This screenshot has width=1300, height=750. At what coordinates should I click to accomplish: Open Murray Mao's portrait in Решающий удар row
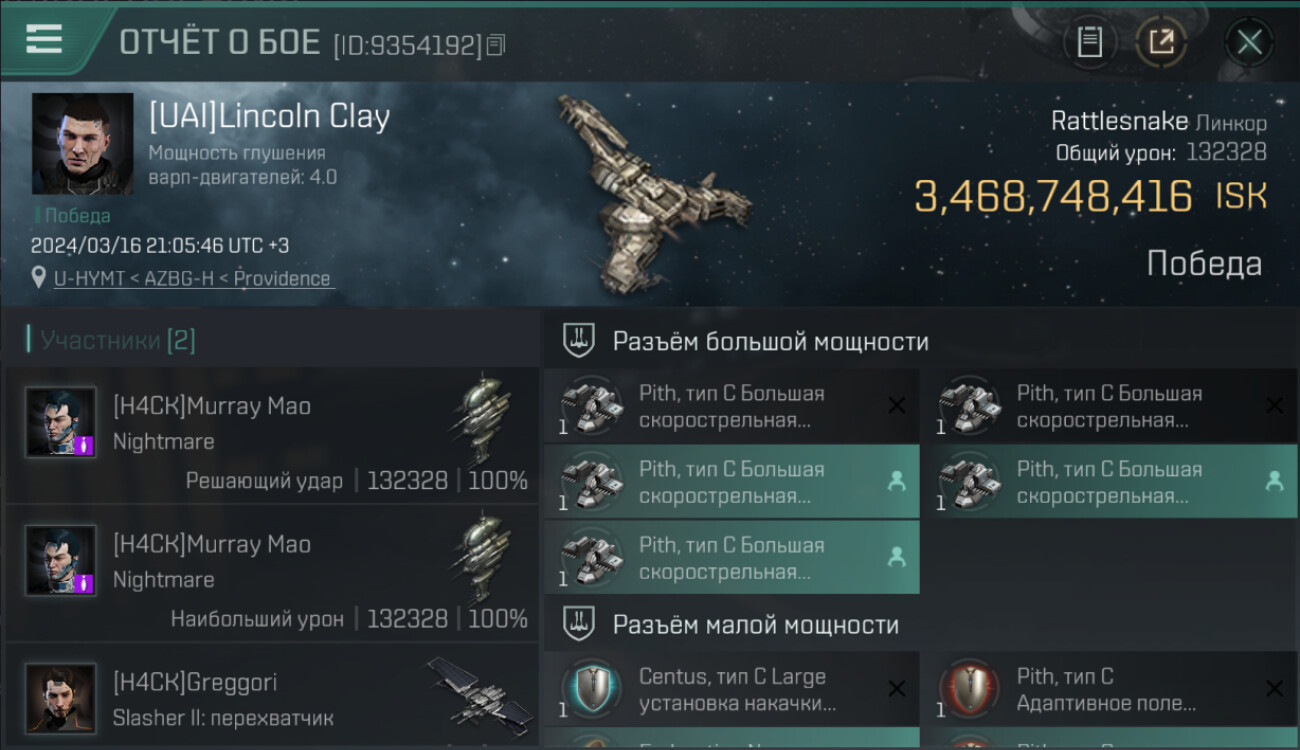point(61,422)
